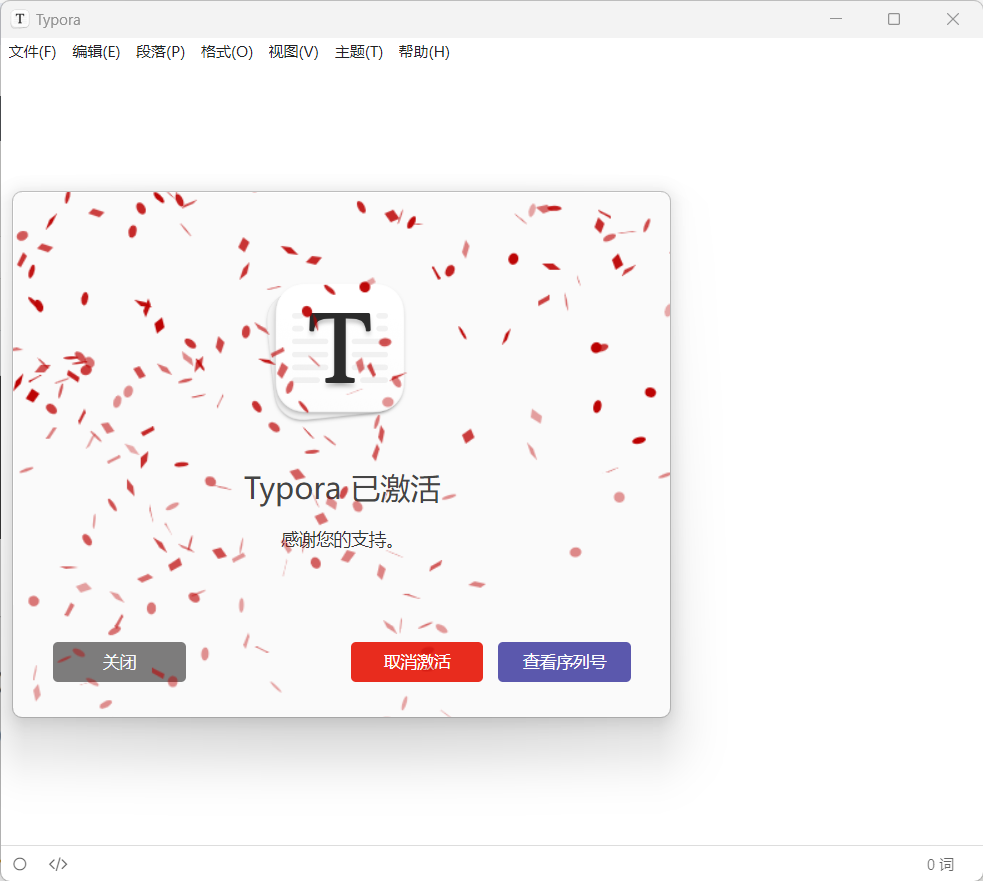Click the red 取消激活 button

(417, 662)
